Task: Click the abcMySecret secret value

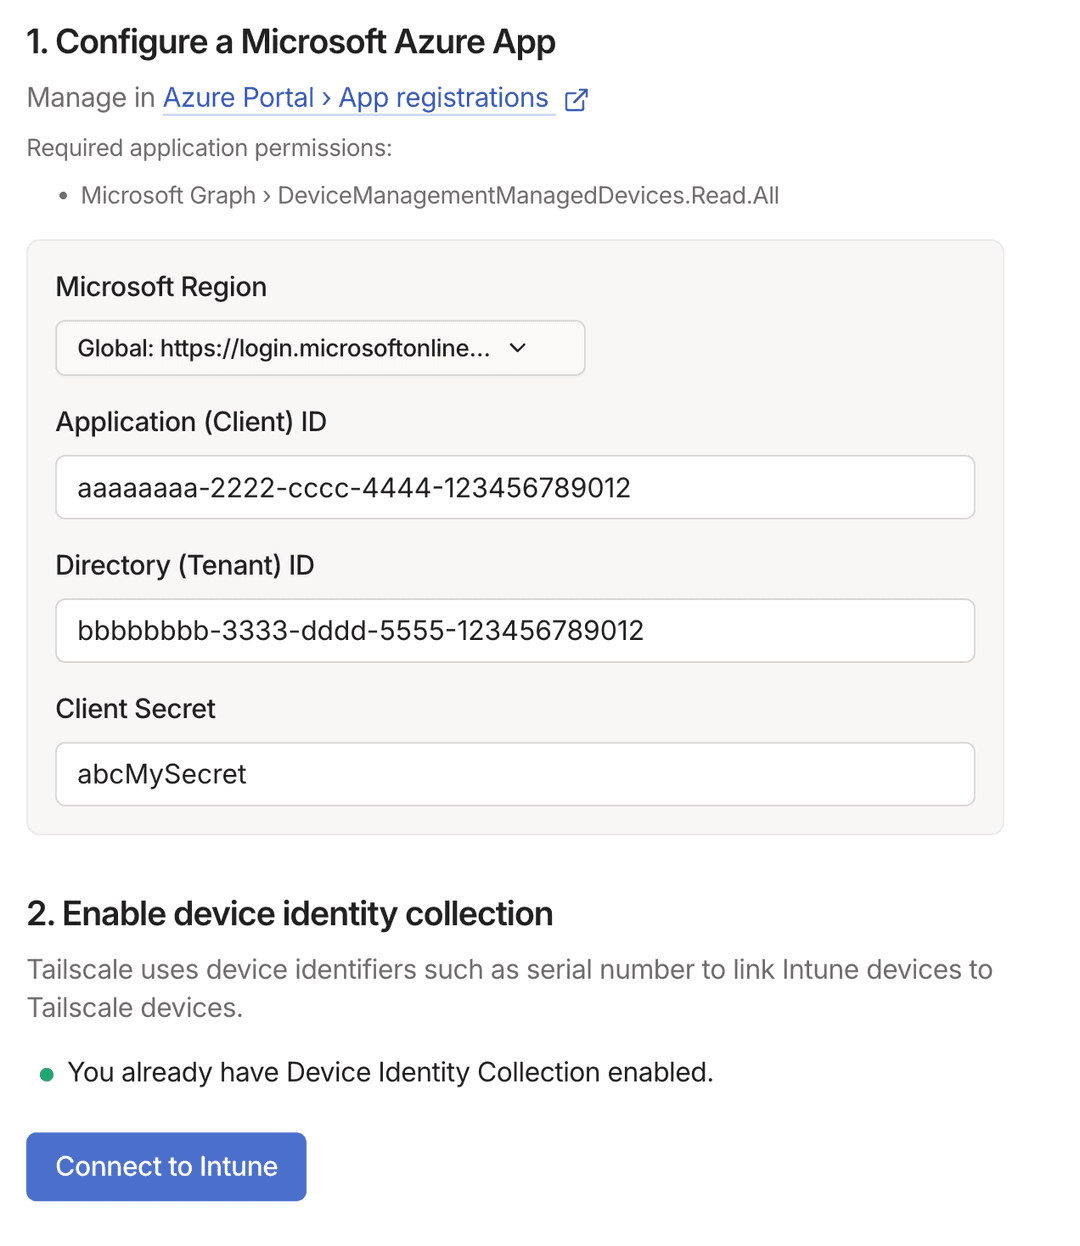Action: (x=161, y=774)
